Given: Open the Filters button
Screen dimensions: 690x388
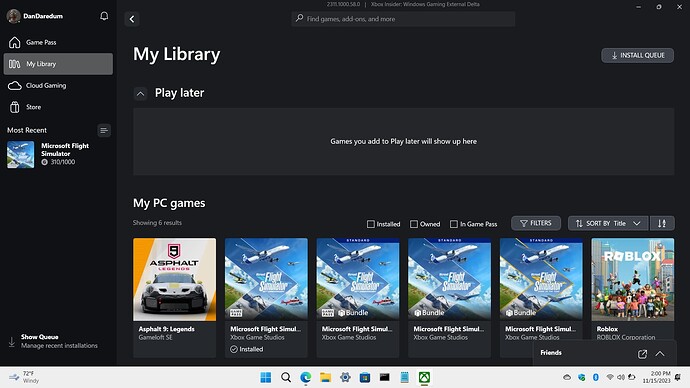Looking at the screenshot, I should coord(536,223).
